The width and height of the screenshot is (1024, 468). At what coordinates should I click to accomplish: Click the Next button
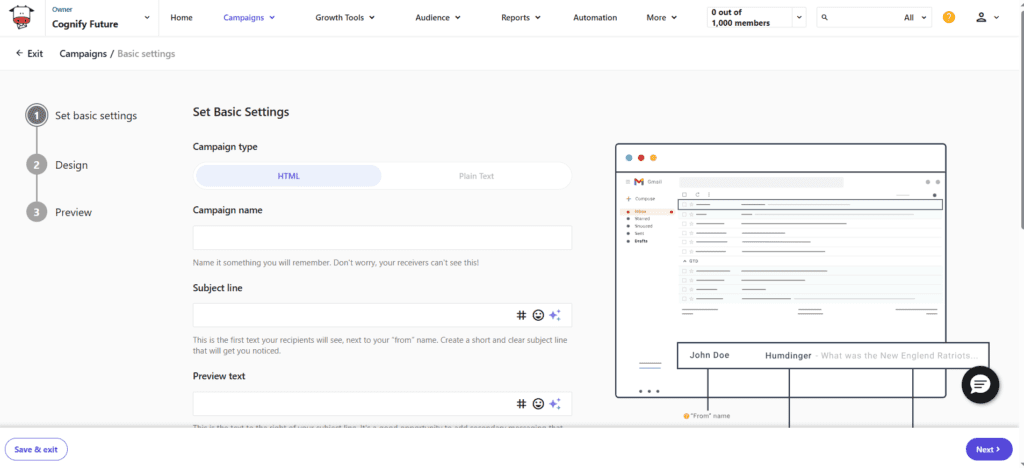coord(988,449)
